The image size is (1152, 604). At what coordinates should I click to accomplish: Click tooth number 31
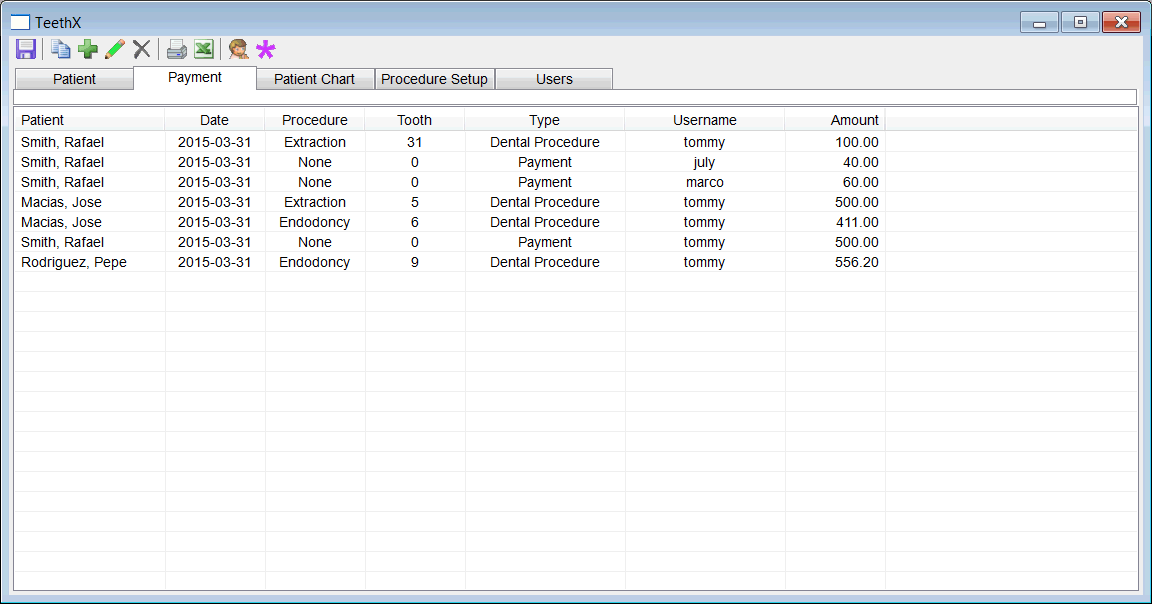tap(414, 142)
